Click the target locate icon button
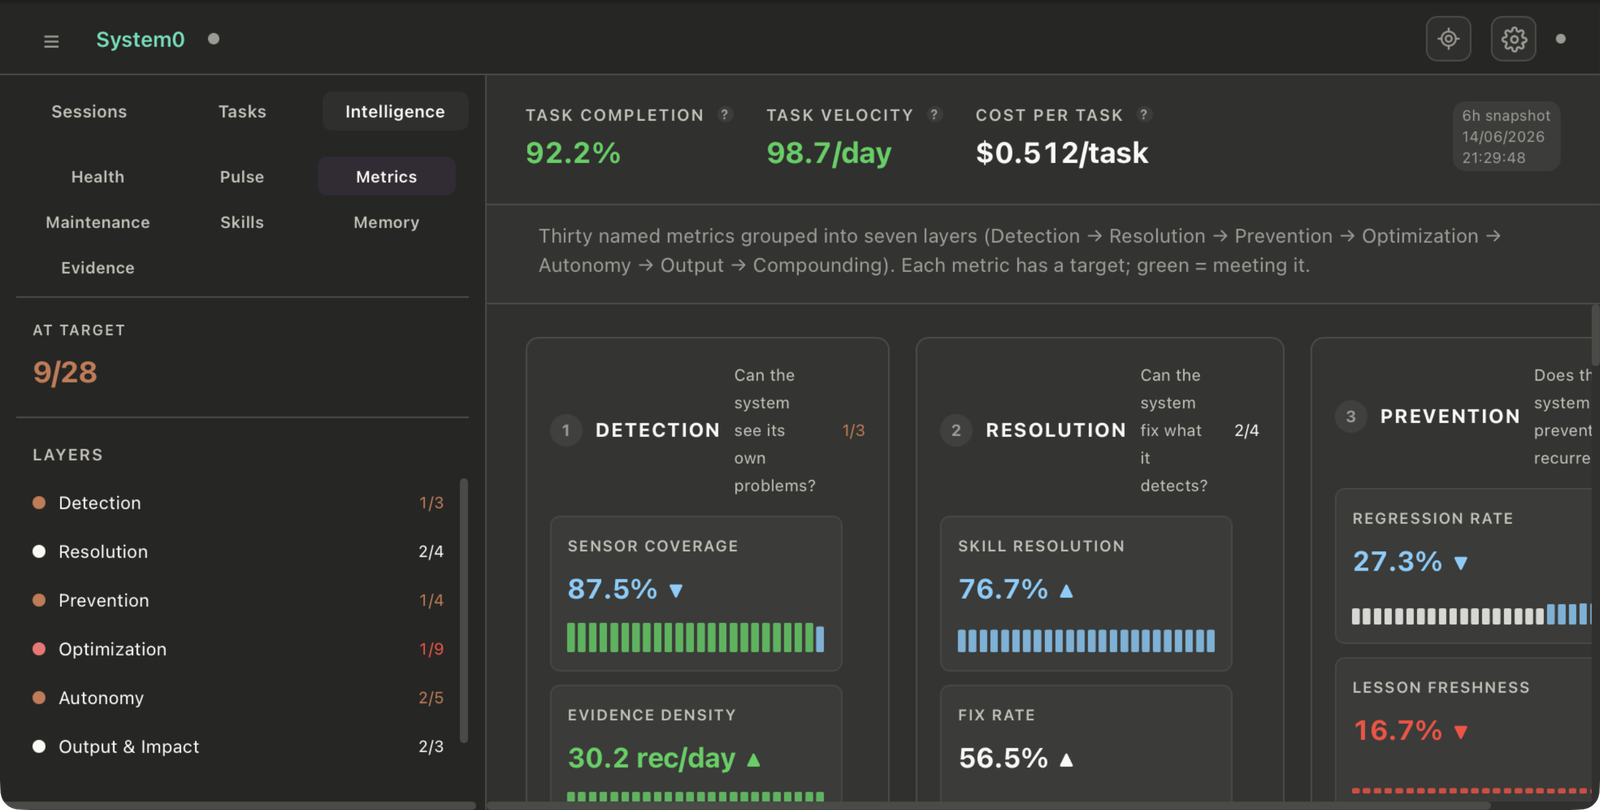1600x810 pixels. pos(1448,39)
